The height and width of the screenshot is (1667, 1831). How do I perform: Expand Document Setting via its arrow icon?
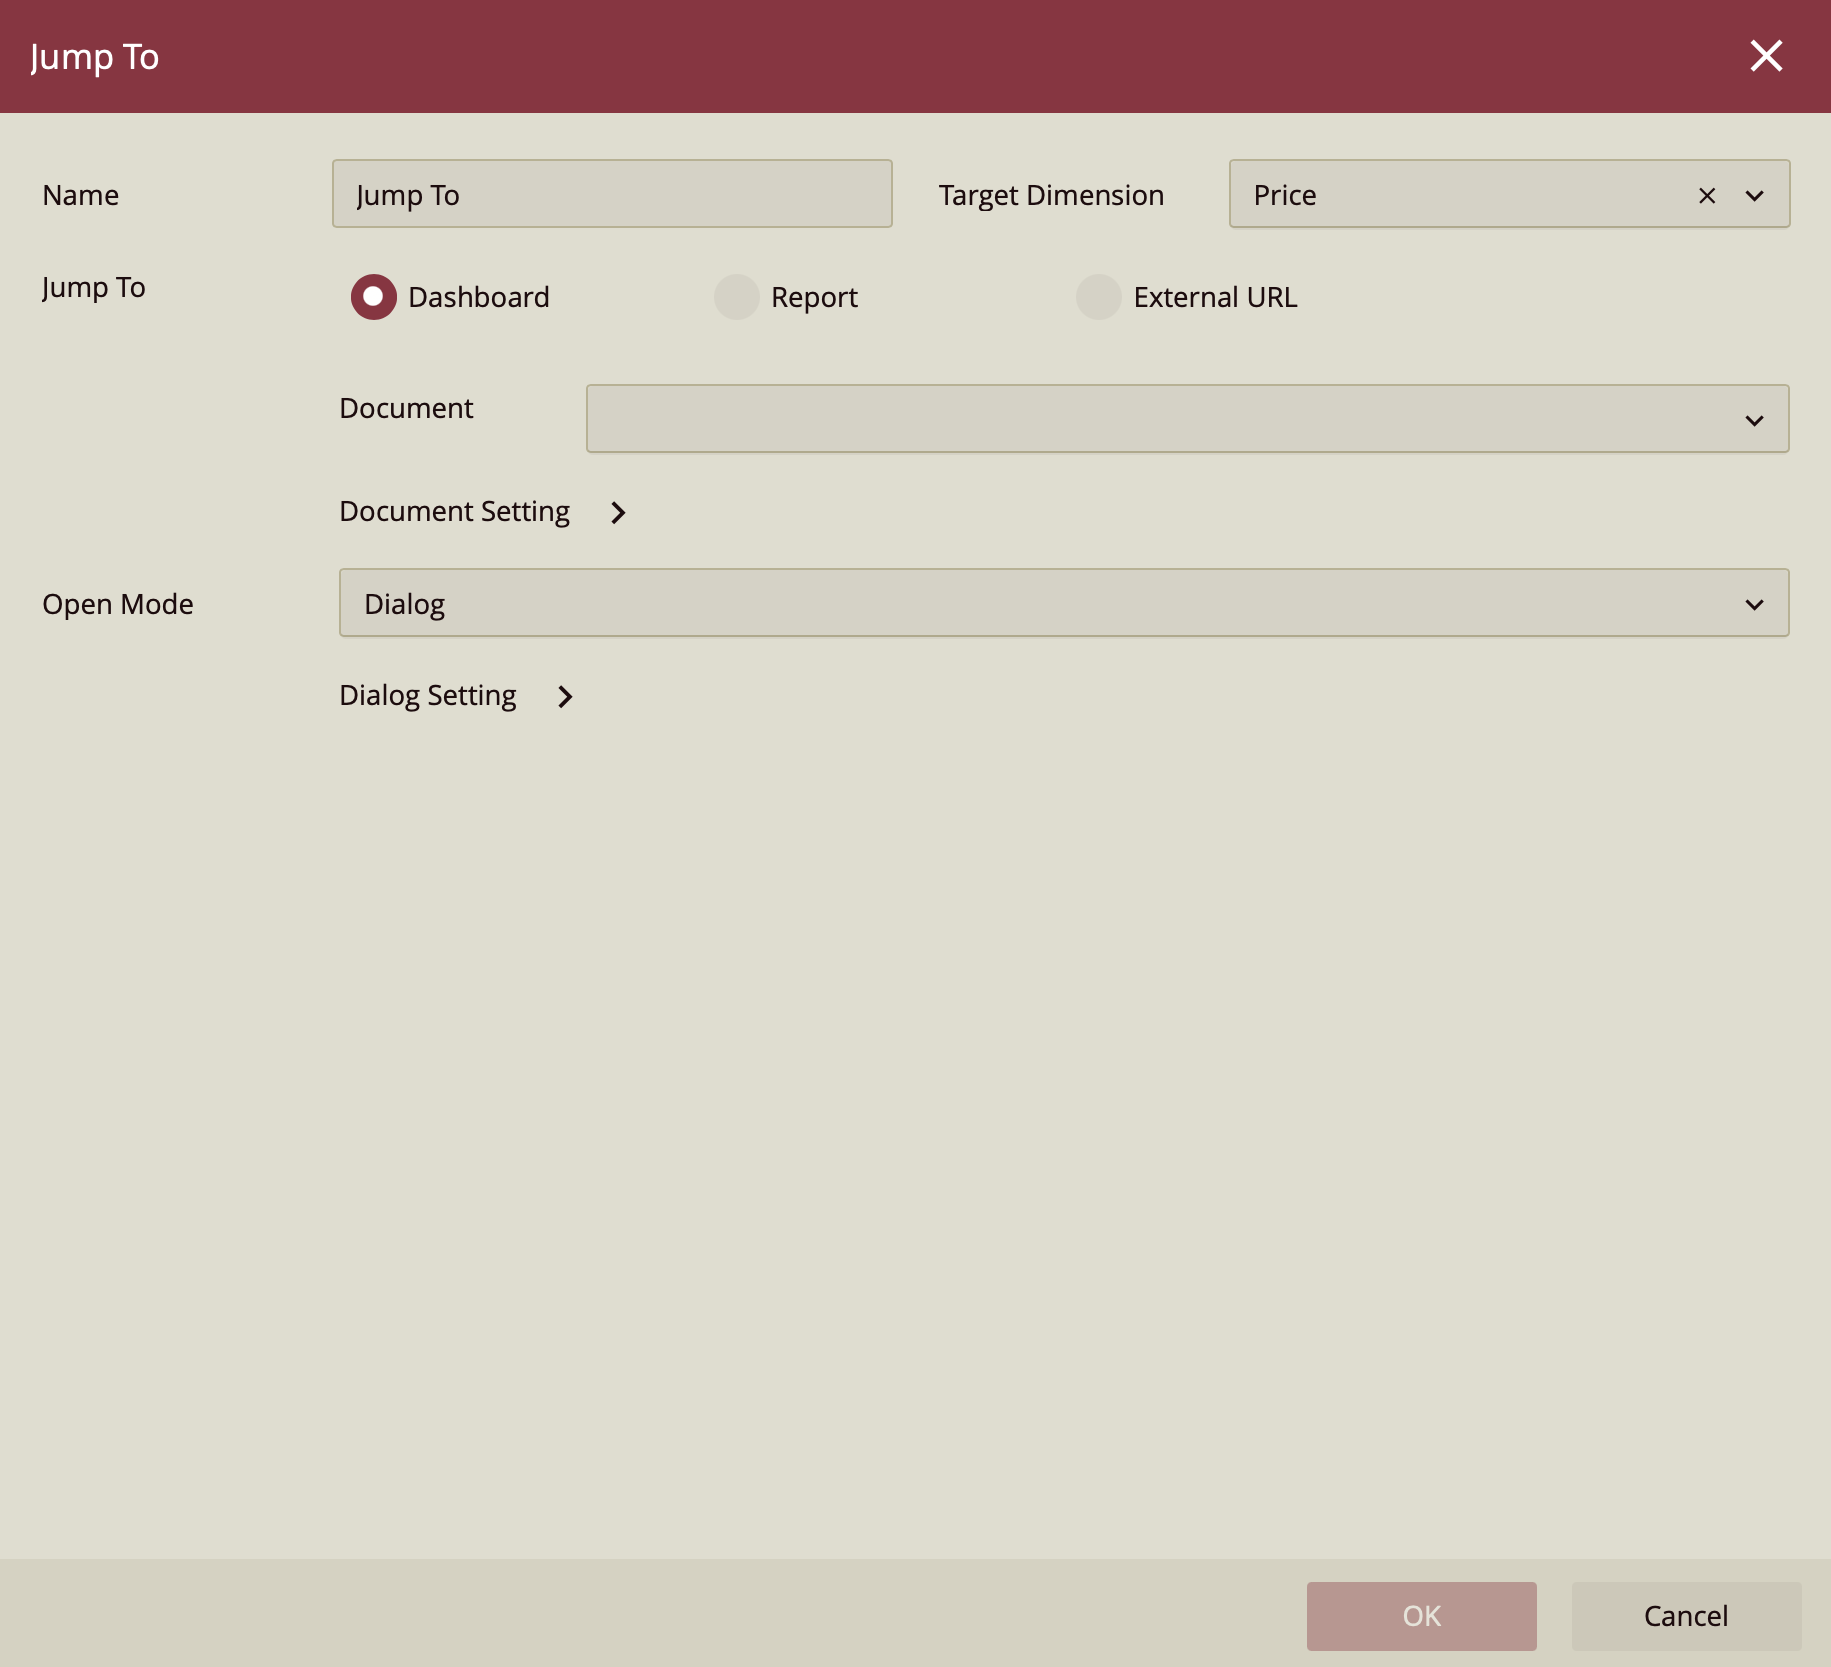coord(618,512)
